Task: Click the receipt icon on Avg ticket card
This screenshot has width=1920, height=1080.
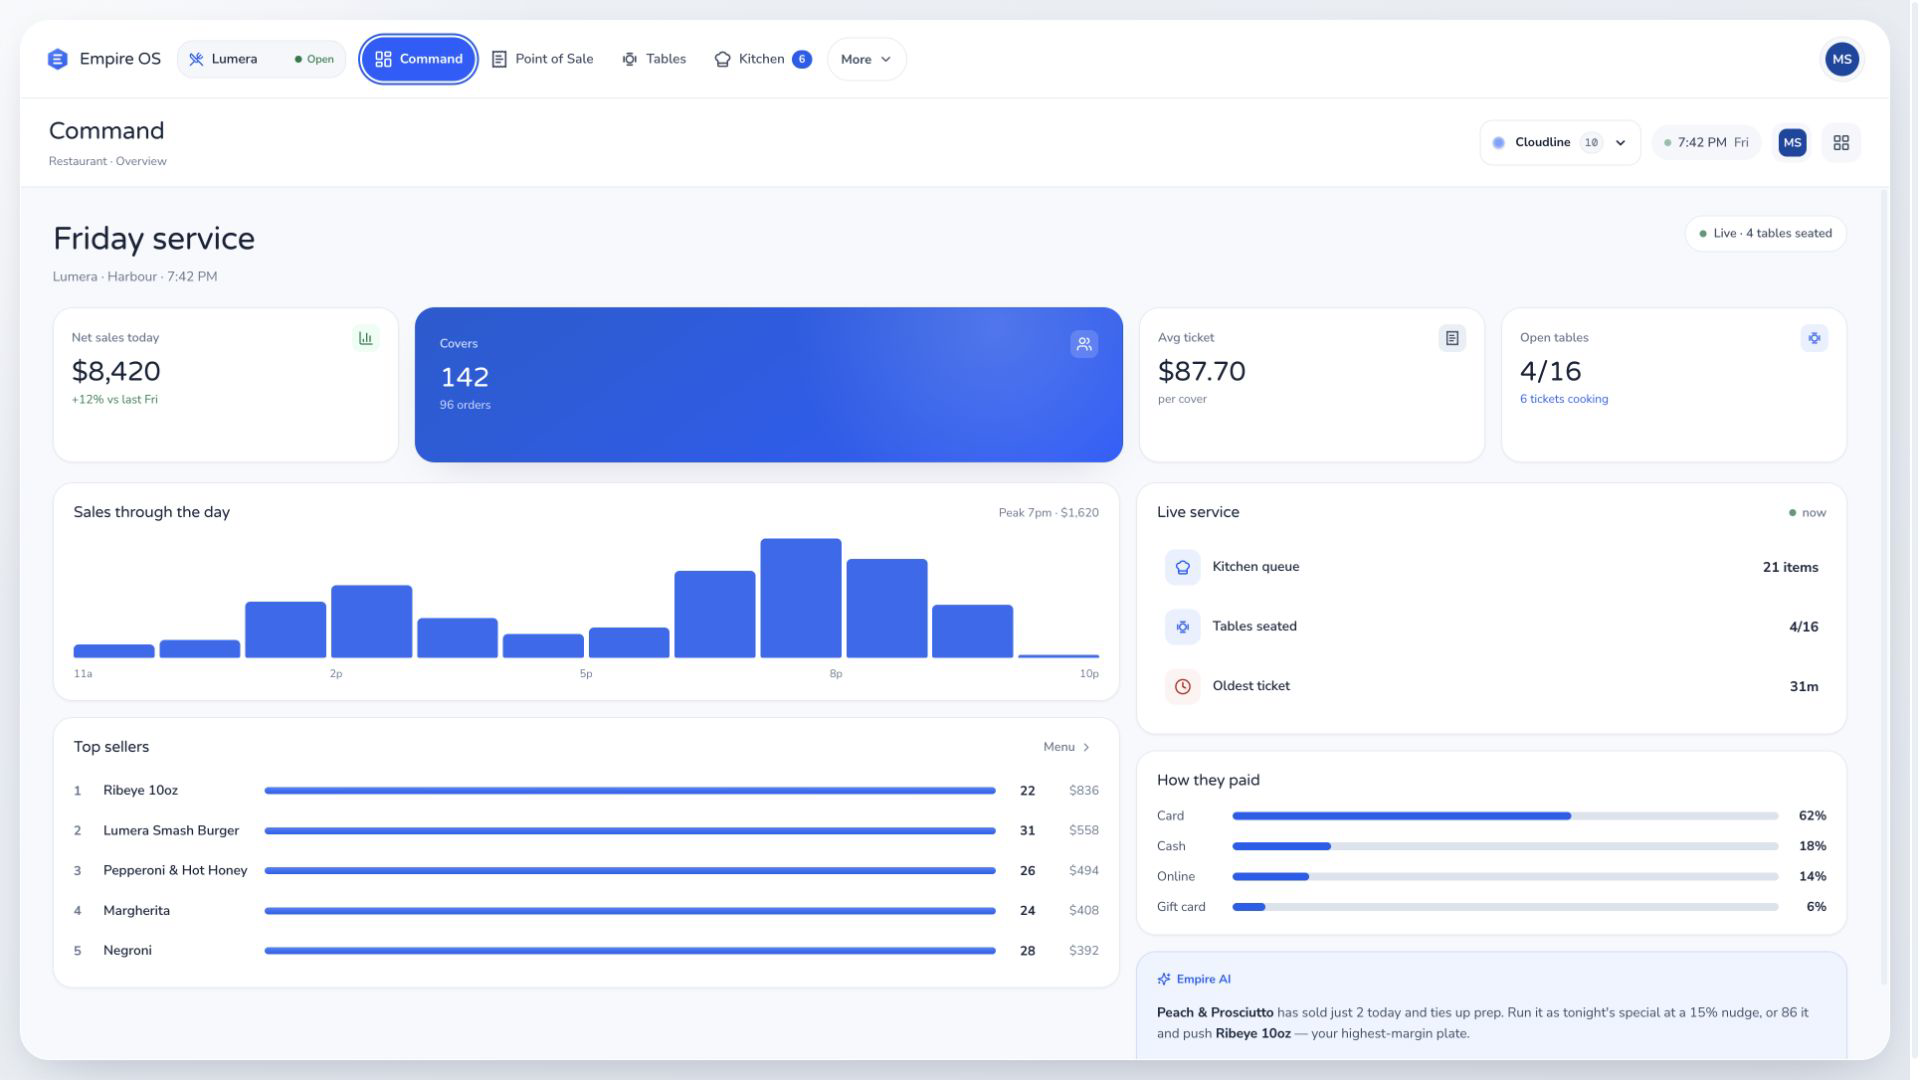Action: 1452,338
